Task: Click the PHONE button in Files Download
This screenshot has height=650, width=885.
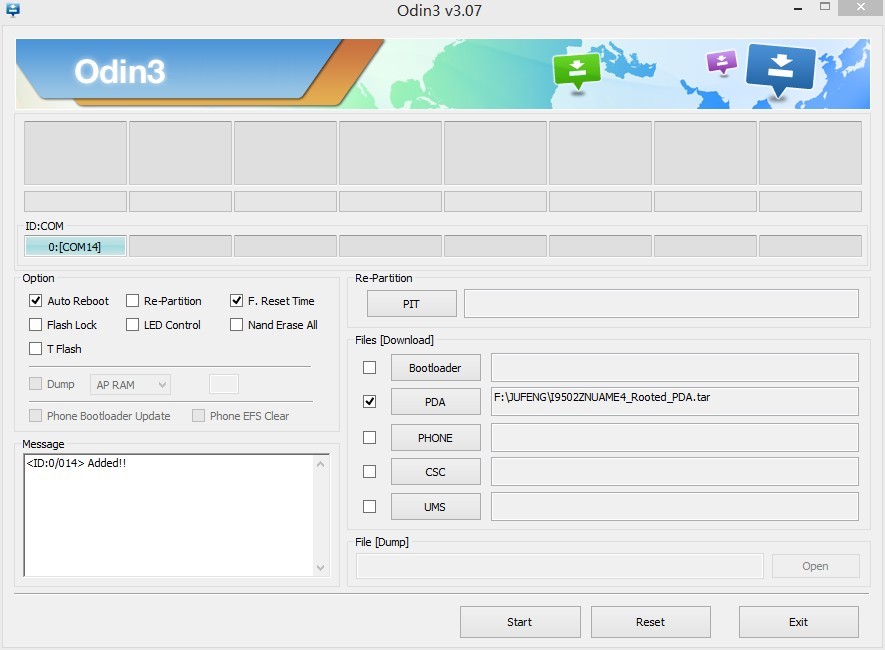Action: [x=435, y=437]
